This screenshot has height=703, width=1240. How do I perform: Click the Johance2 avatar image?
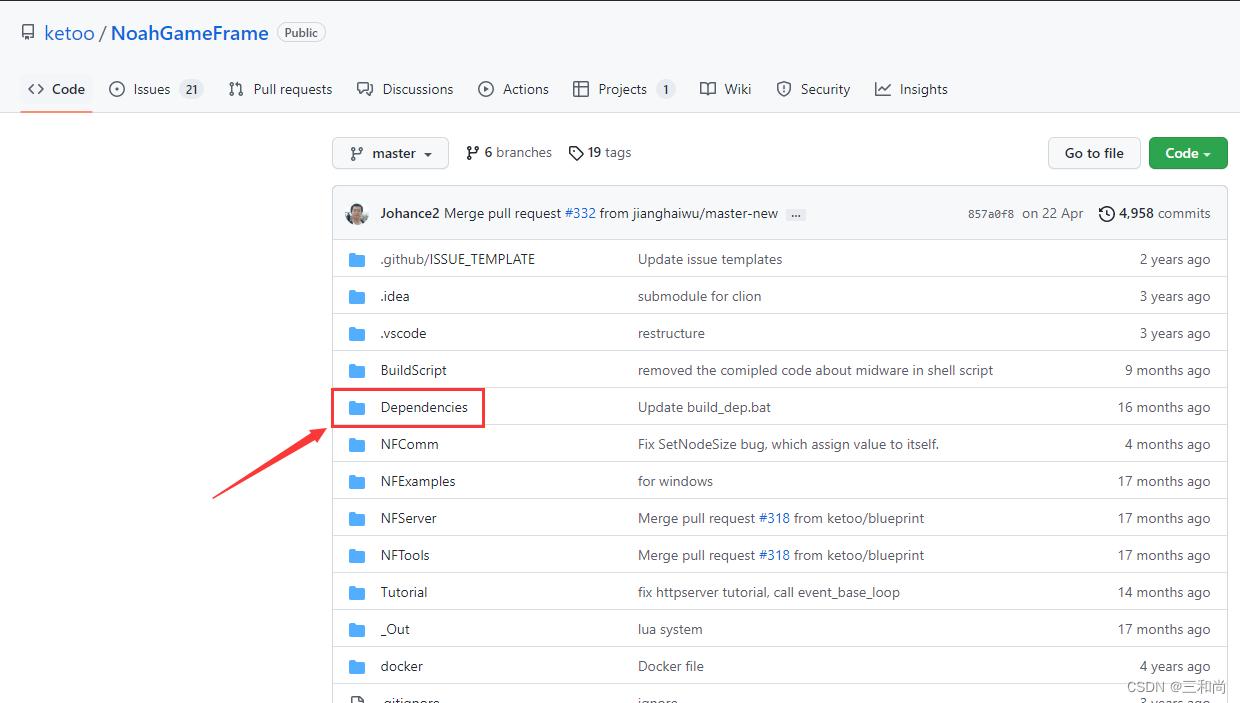pyautogui.click(x=357, y=214)
